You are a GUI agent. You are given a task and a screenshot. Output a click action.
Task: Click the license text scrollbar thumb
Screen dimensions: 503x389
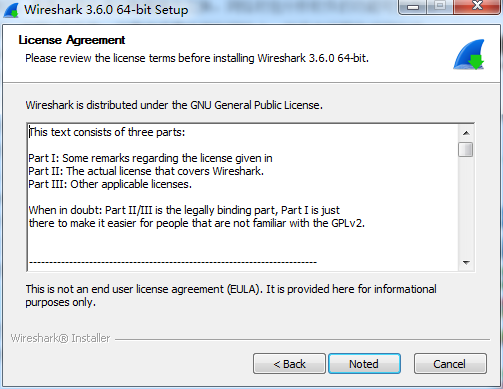tap(466, 149)
